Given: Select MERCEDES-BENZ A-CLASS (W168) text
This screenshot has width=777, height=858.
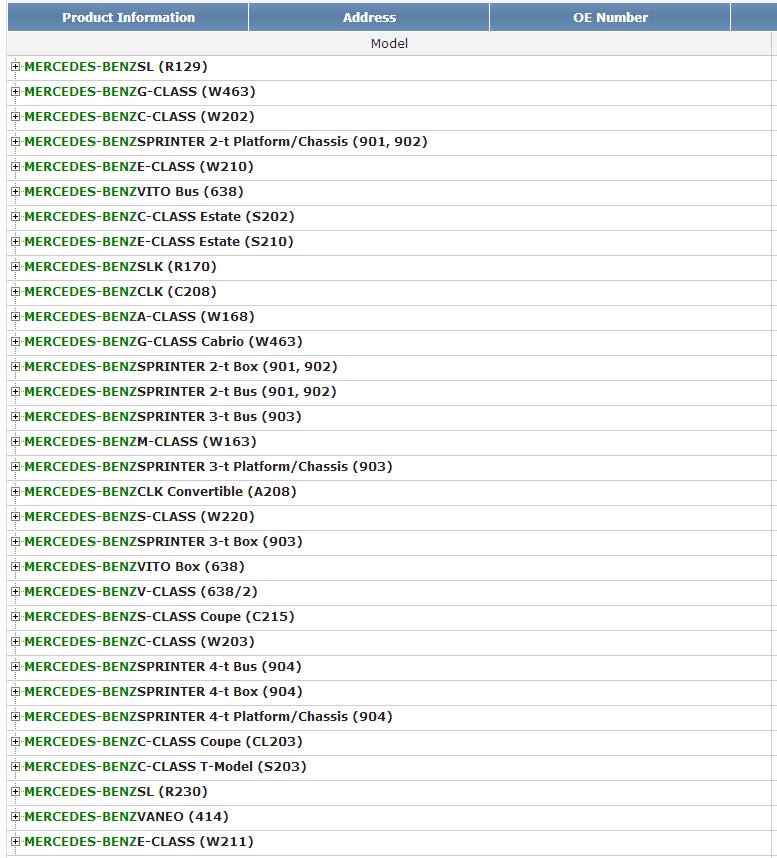Looking at the screenshot, I should tap(140, 316).
